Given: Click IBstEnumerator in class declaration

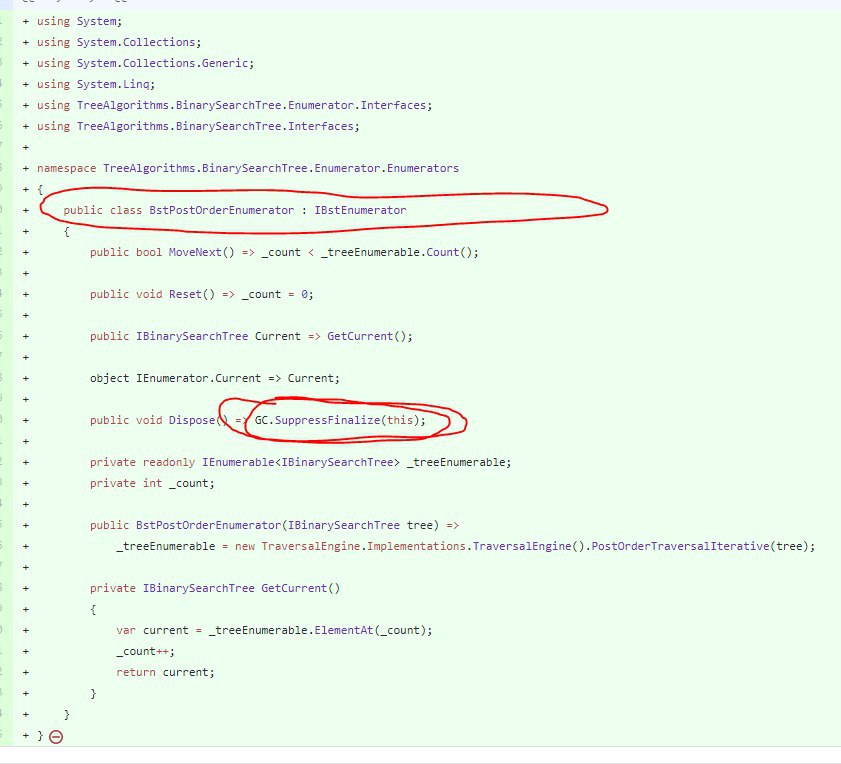Looking at the screenshot, I should (x=360, y=210).
